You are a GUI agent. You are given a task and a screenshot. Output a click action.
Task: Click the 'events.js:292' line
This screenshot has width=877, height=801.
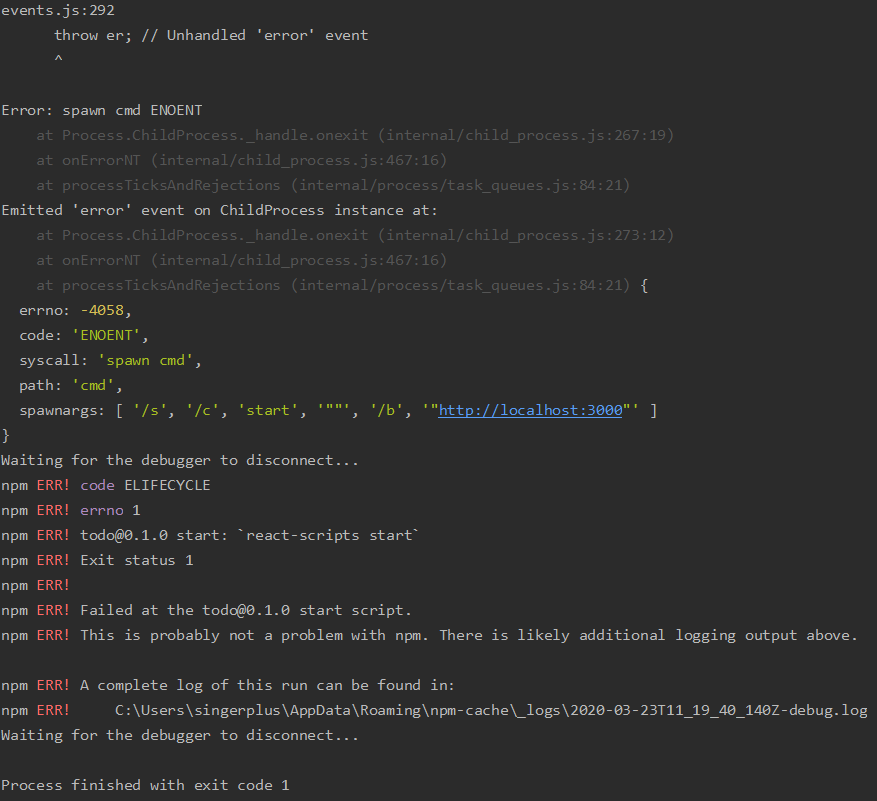[x=58, y=11]
